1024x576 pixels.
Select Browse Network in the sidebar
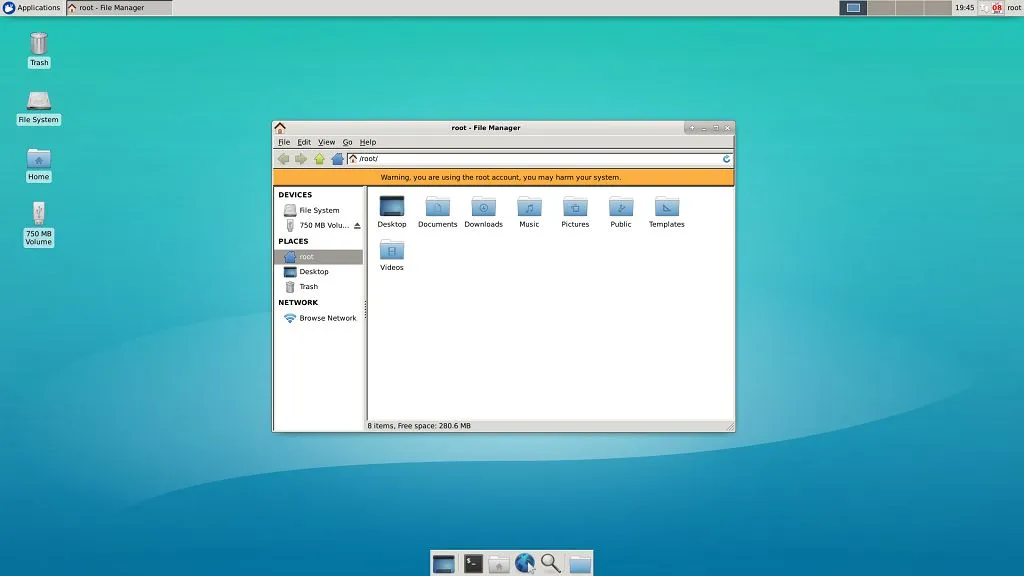click(x=327, y=318)
